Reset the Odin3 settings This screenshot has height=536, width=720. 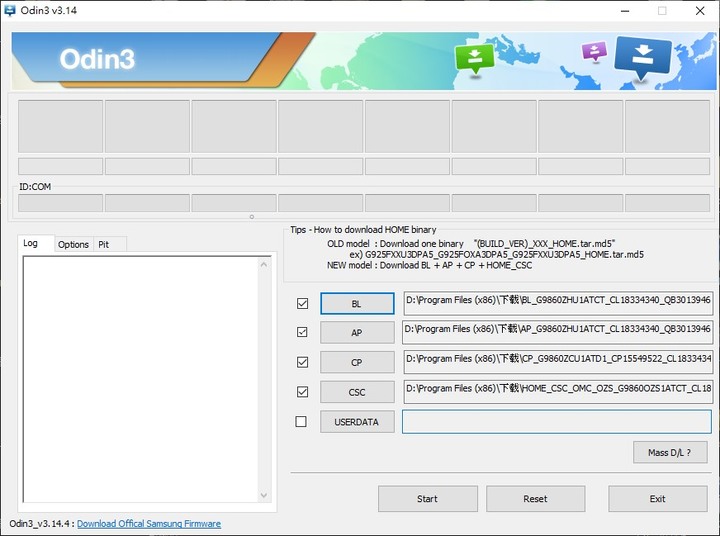535,499
